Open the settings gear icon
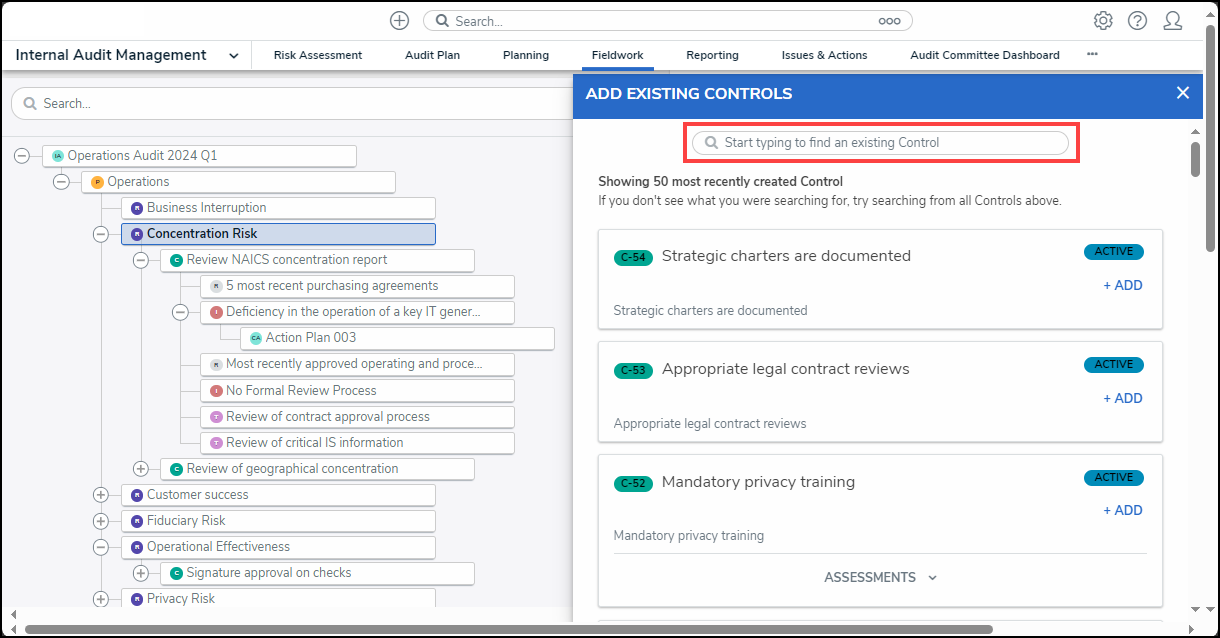1220x638 pixels. 1103,21
